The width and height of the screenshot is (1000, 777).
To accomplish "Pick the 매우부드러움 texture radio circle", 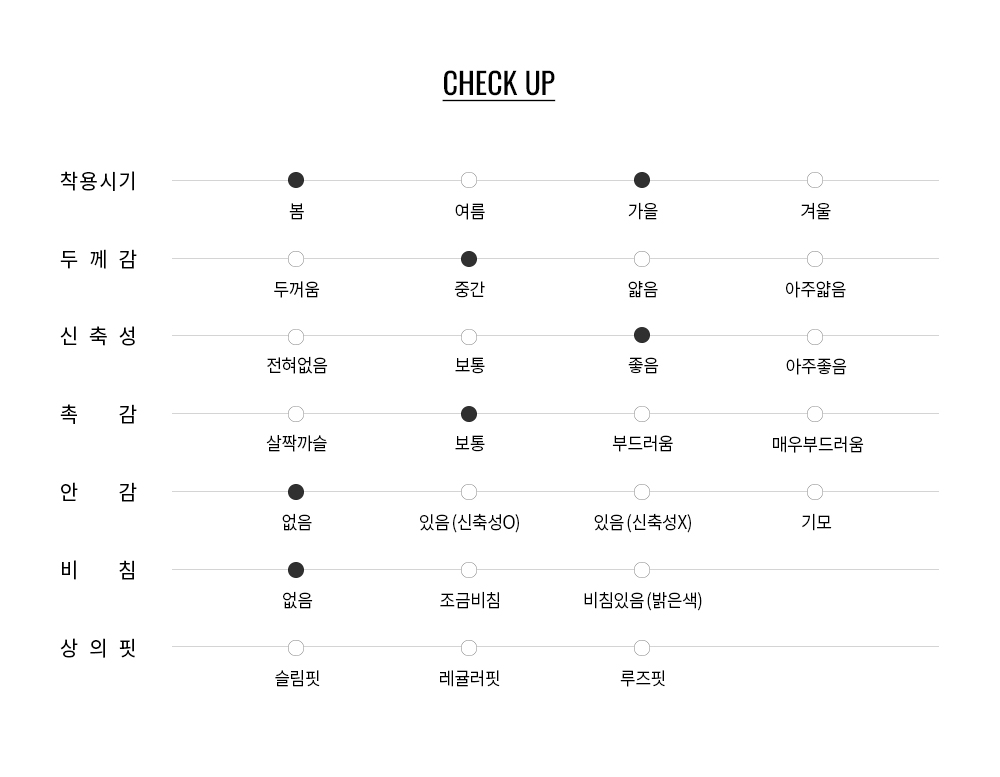I will (815, 414).
